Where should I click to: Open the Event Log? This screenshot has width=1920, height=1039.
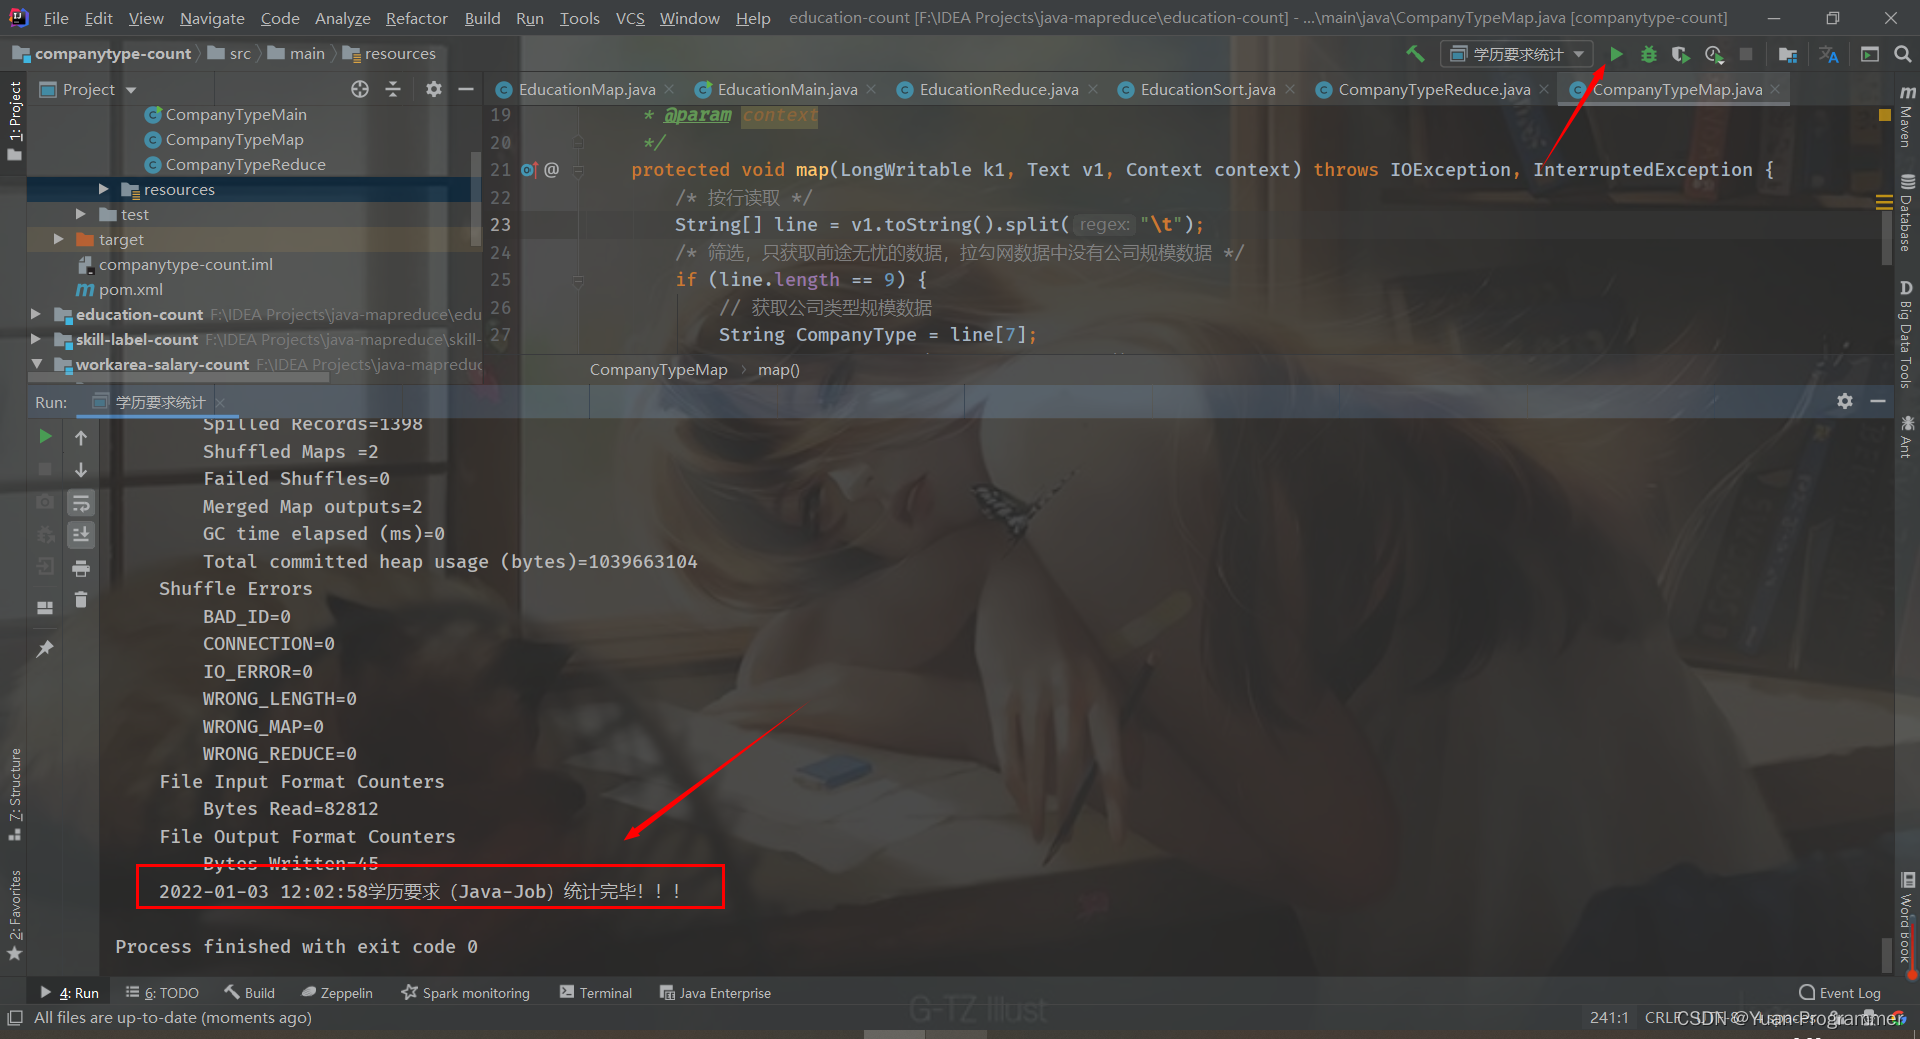(x=1840, y=993)
